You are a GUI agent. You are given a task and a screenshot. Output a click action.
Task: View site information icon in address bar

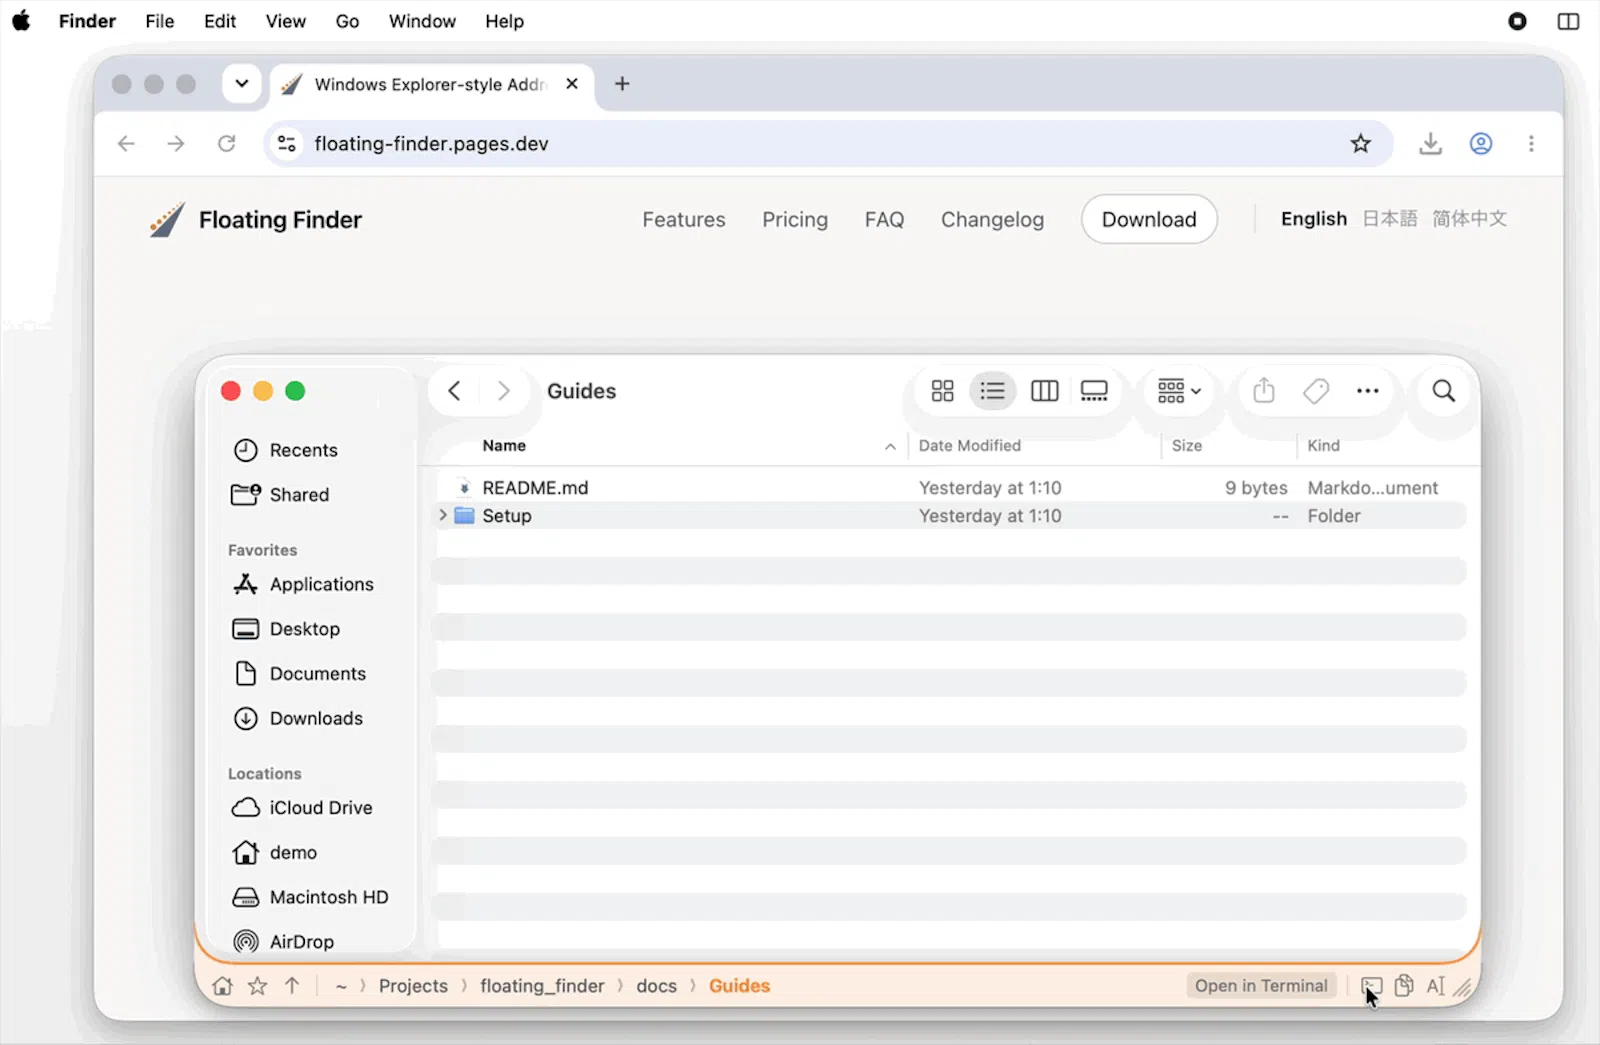coord(287,144)
